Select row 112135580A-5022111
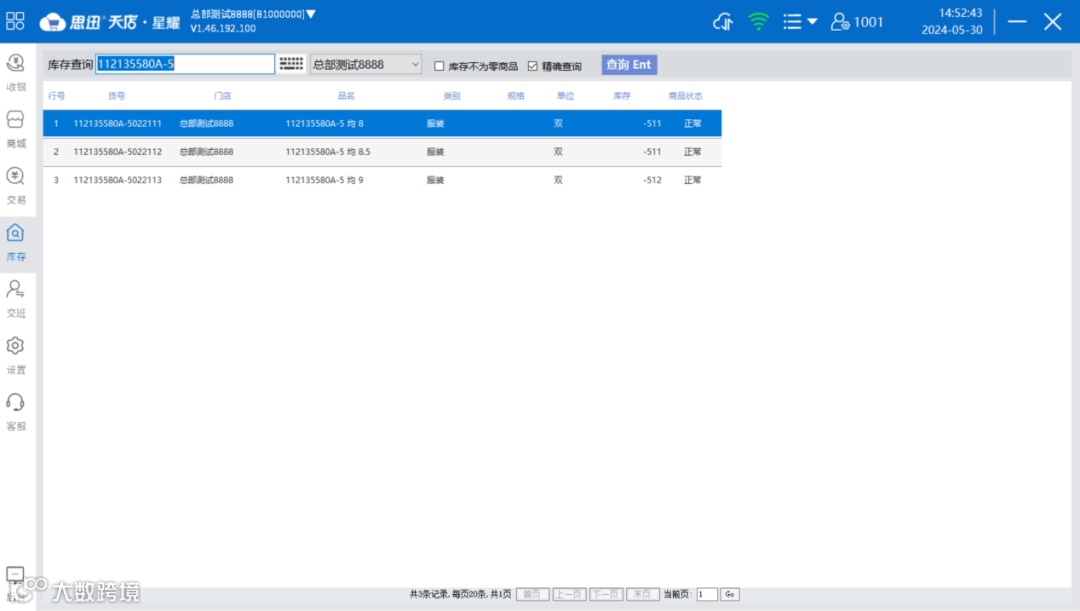Image resolution: width=1080 pixels, height=611 pixels. 382,123
